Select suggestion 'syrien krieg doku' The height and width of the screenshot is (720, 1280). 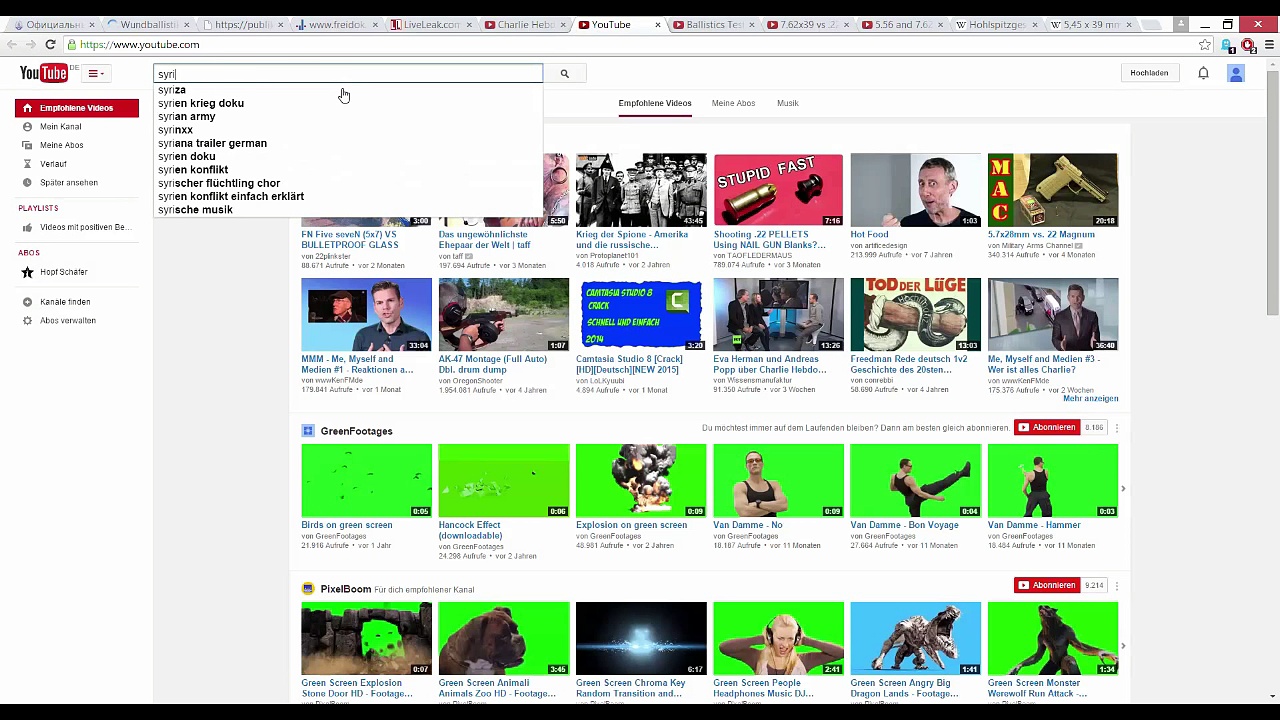201,103
